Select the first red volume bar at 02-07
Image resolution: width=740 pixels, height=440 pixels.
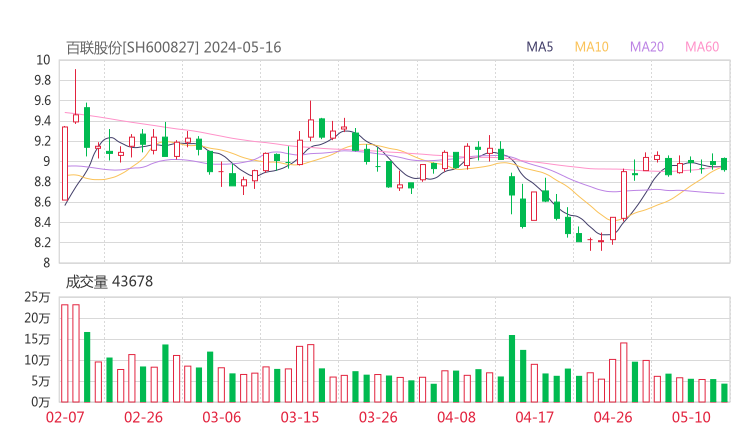tap(65, 354)
